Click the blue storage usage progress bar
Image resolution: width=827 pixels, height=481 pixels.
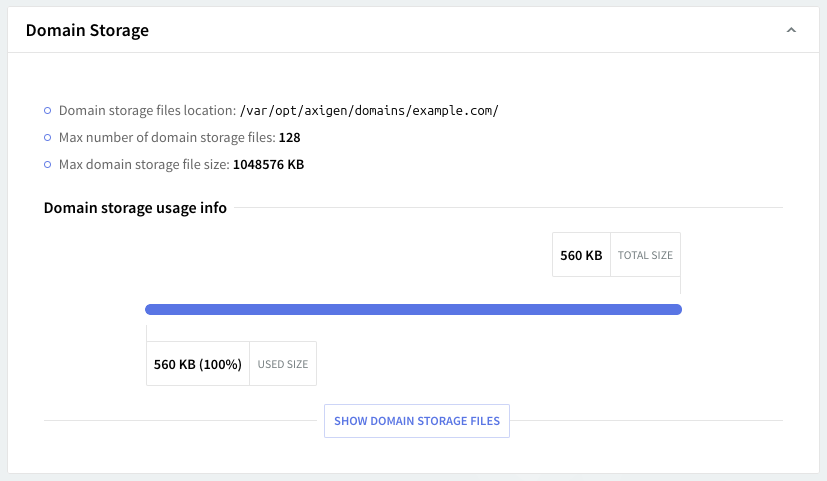pyautogui.click(x=413, y=309)
